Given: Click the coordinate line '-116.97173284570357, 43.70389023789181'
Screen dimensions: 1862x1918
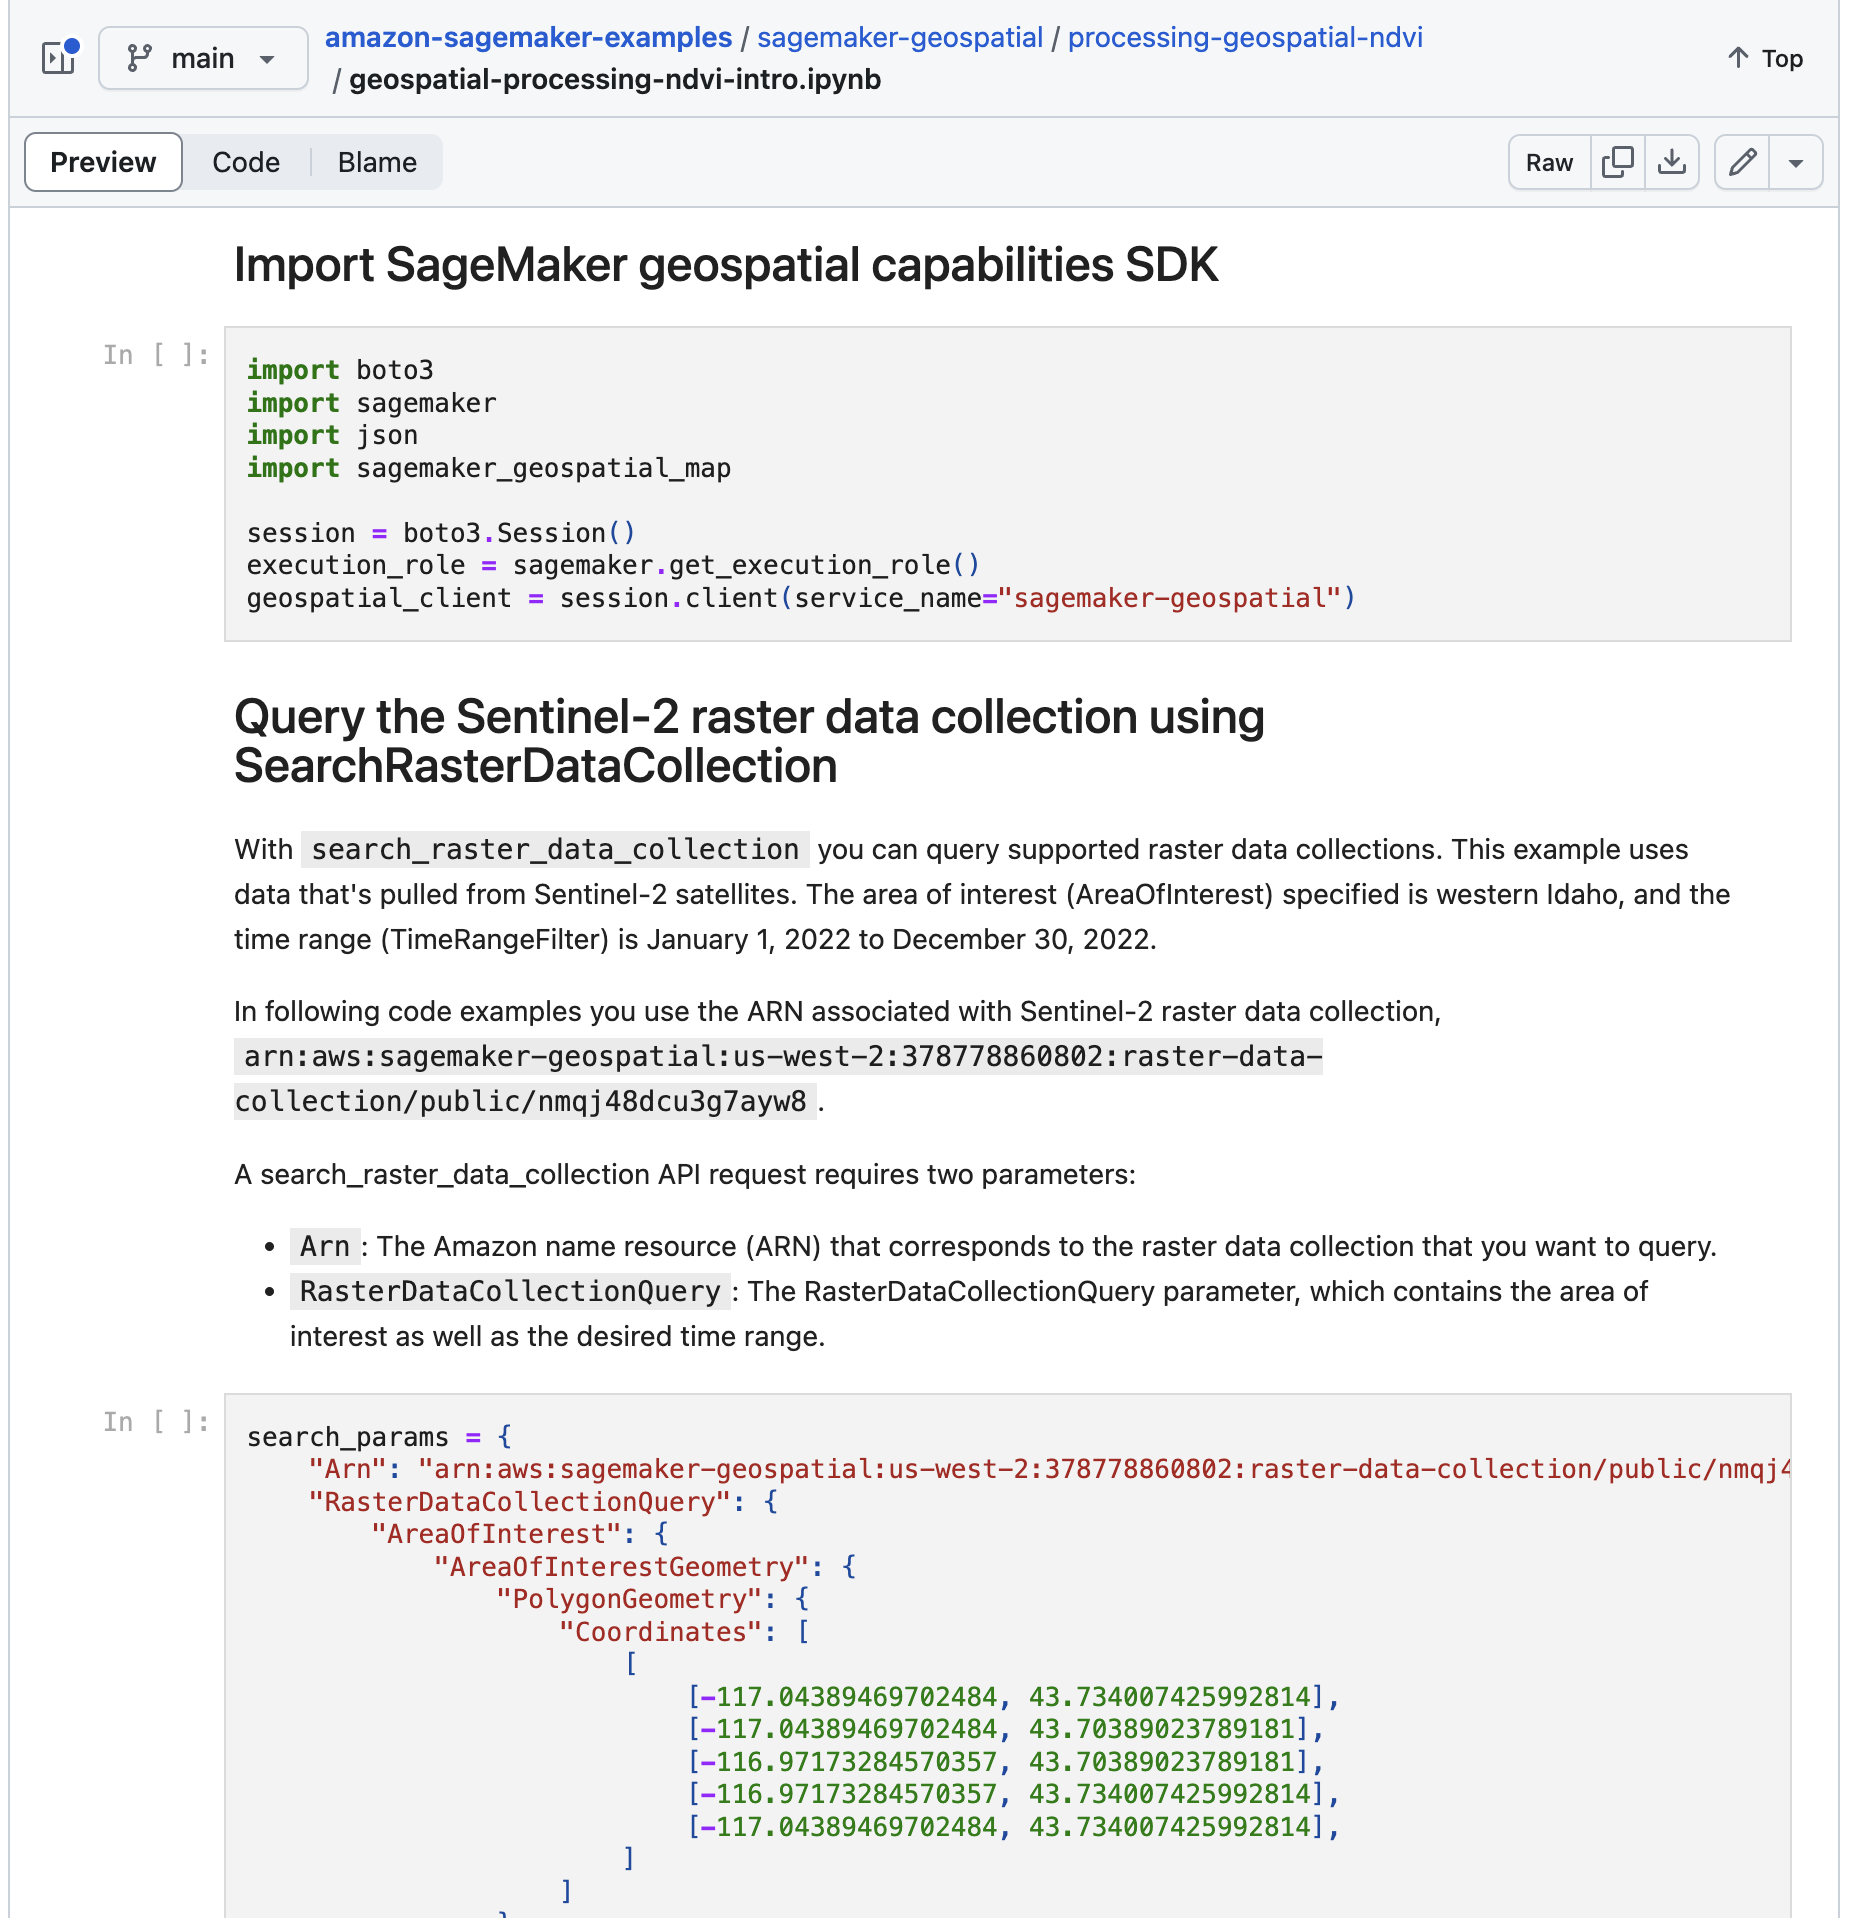Looking at the screenshot, I should (x=1006, y=1762).
